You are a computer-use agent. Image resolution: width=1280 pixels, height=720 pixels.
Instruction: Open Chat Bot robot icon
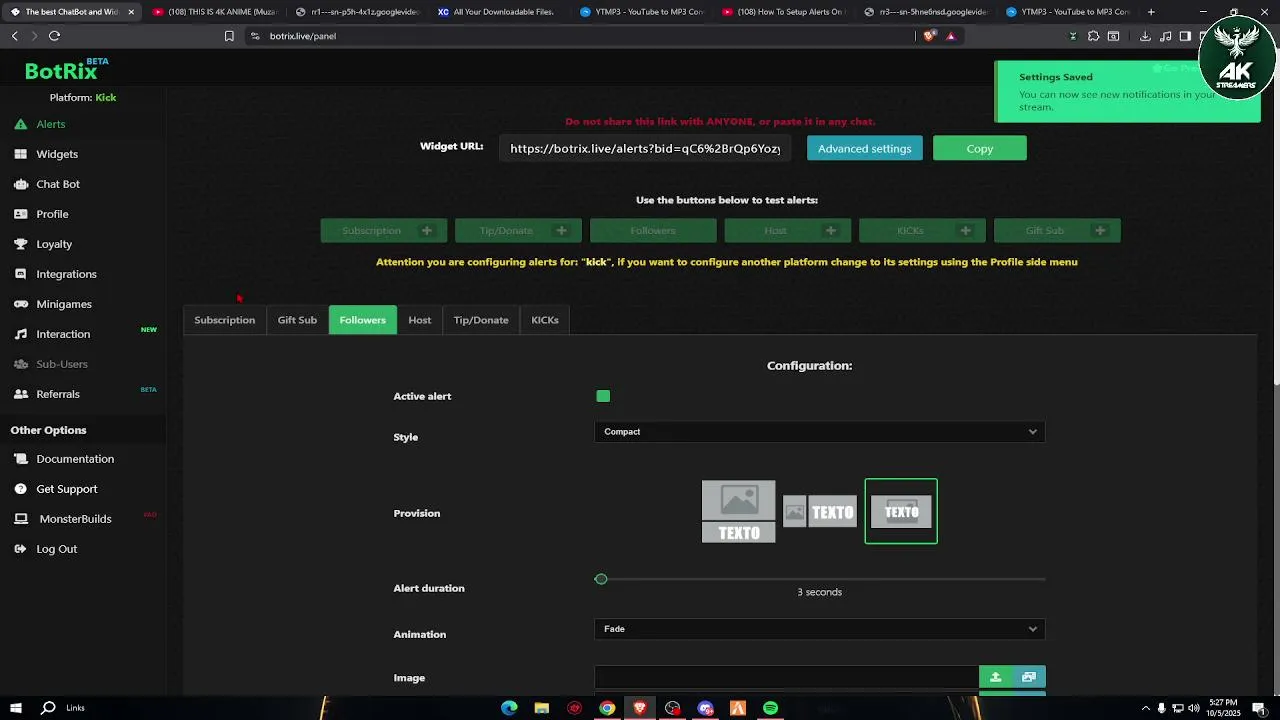click(20, 184)
